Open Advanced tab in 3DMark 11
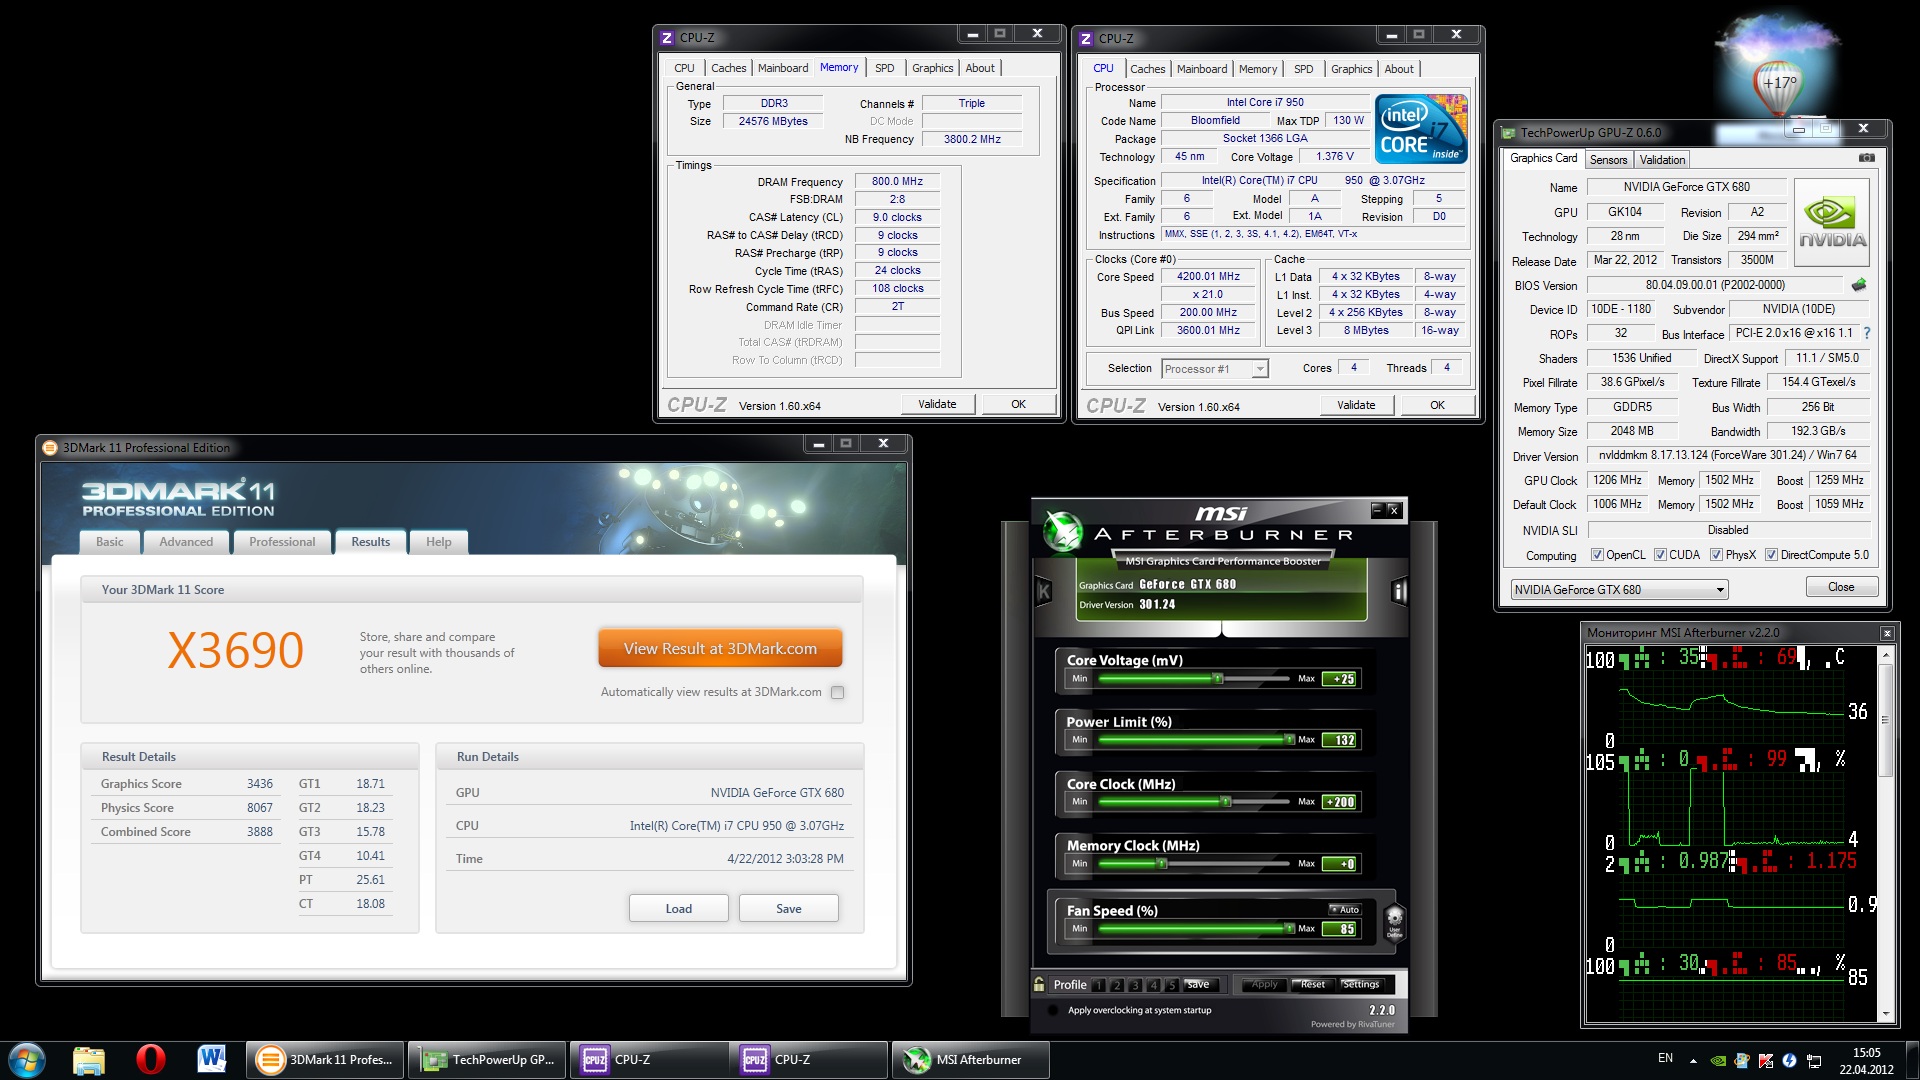The image size is (1920, 1080). 186,542
